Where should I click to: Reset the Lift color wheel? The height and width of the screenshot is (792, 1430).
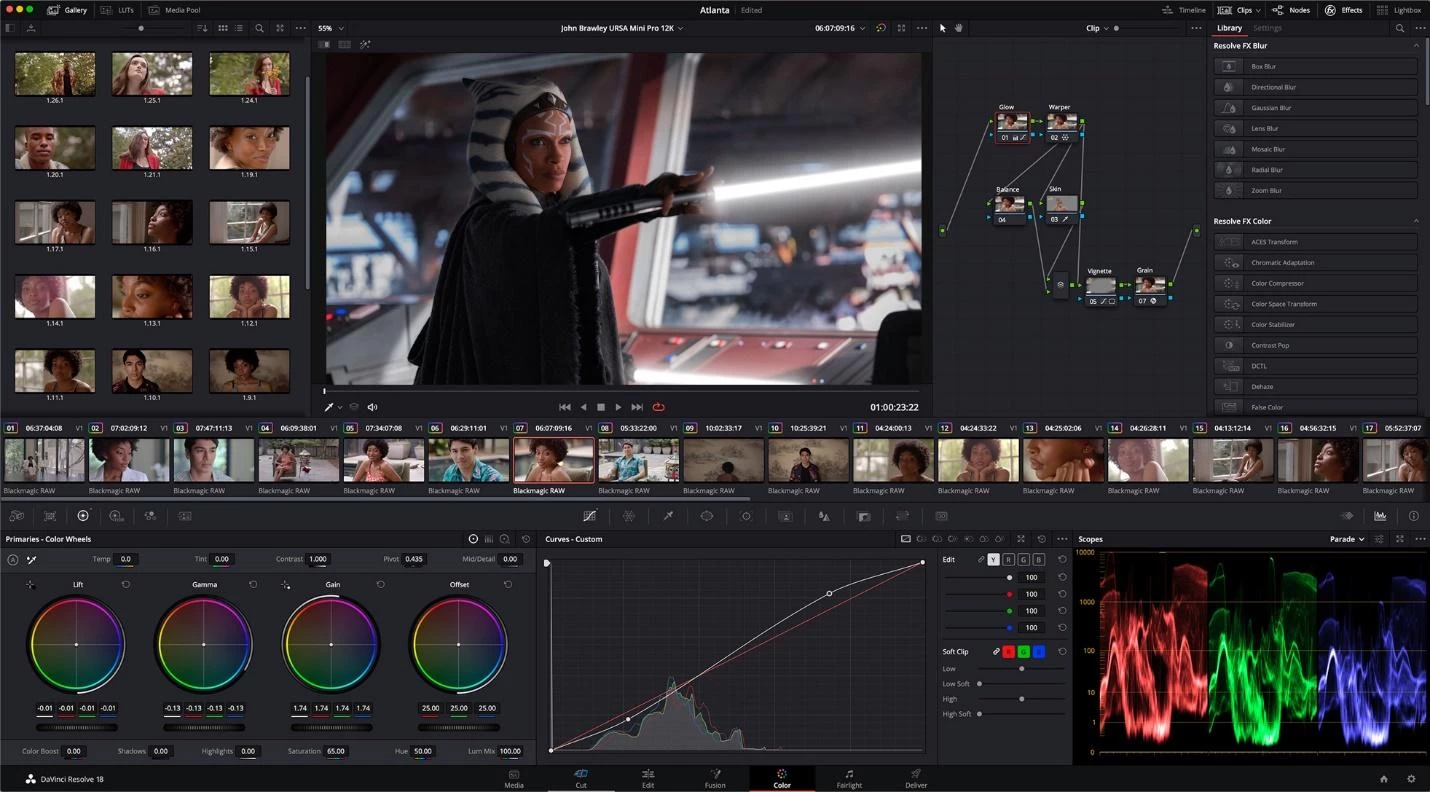(126, 584)
